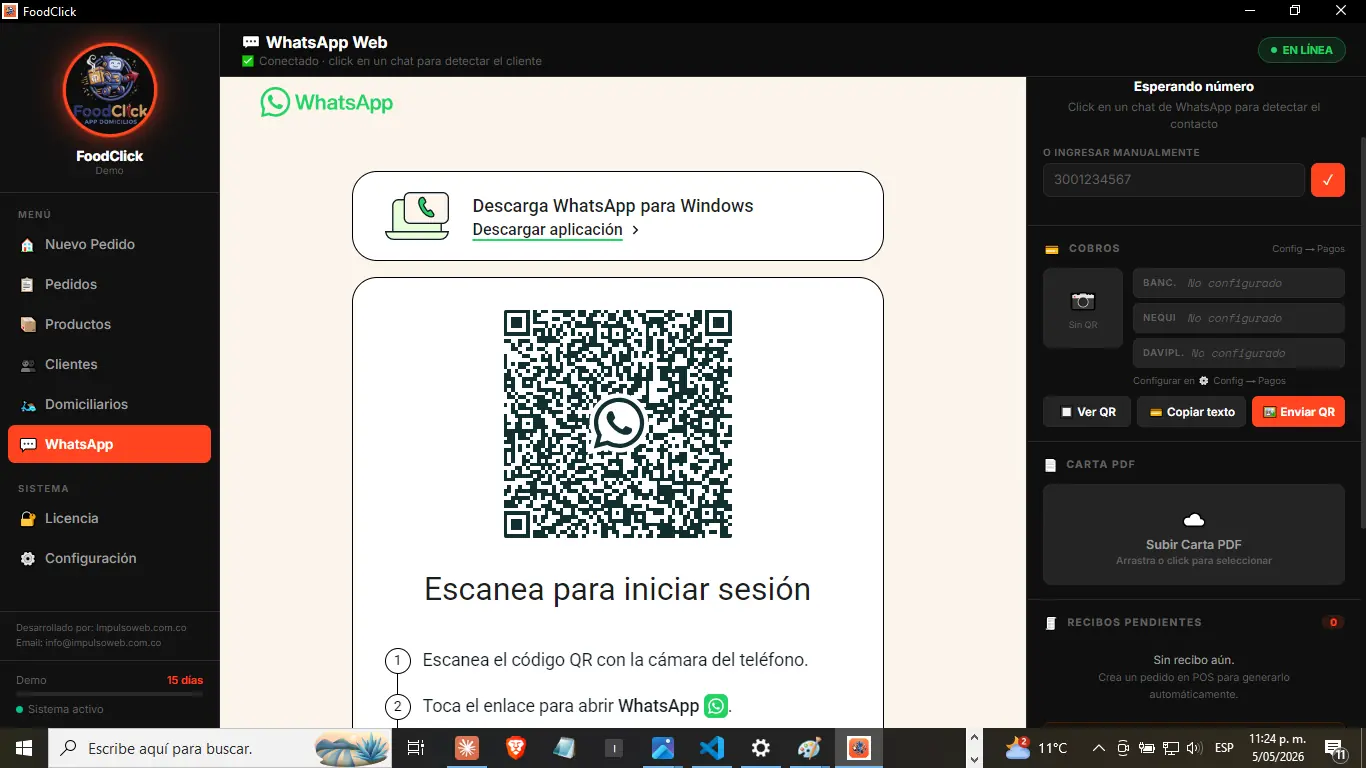
Task: Click the demo license progress bar
Action: (109, 693)
